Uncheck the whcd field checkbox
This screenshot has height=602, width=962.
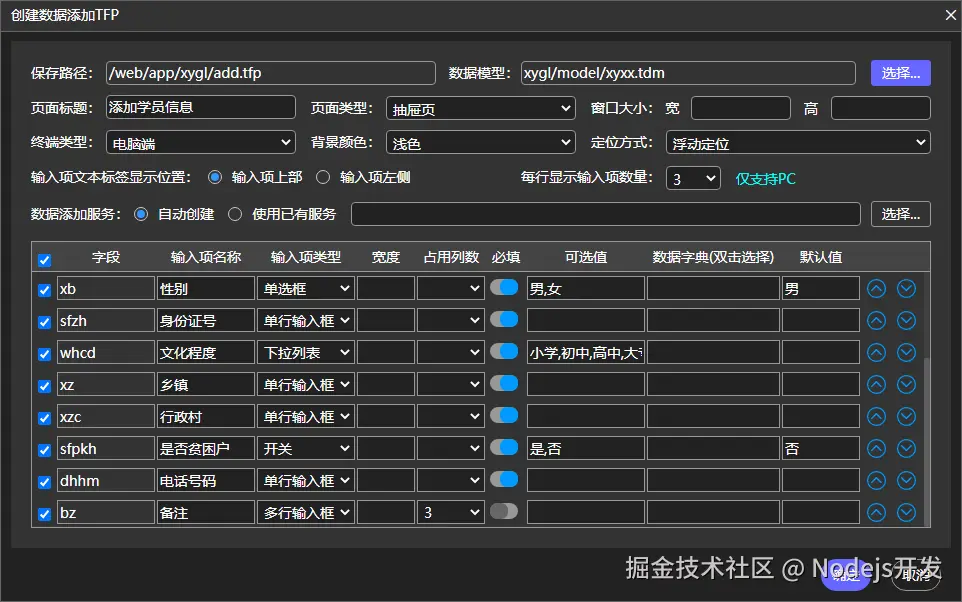click(44, 354)
